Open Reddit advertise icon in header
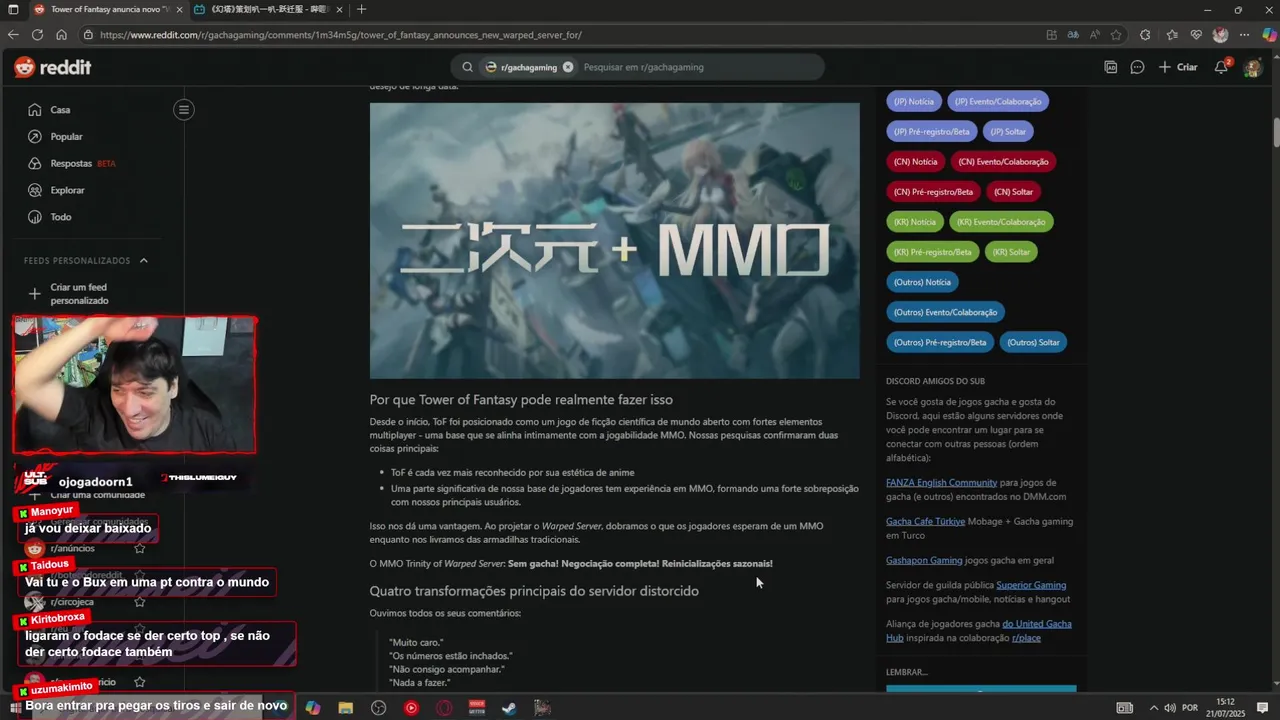The image size is (1280, 720). [1111, 67]
